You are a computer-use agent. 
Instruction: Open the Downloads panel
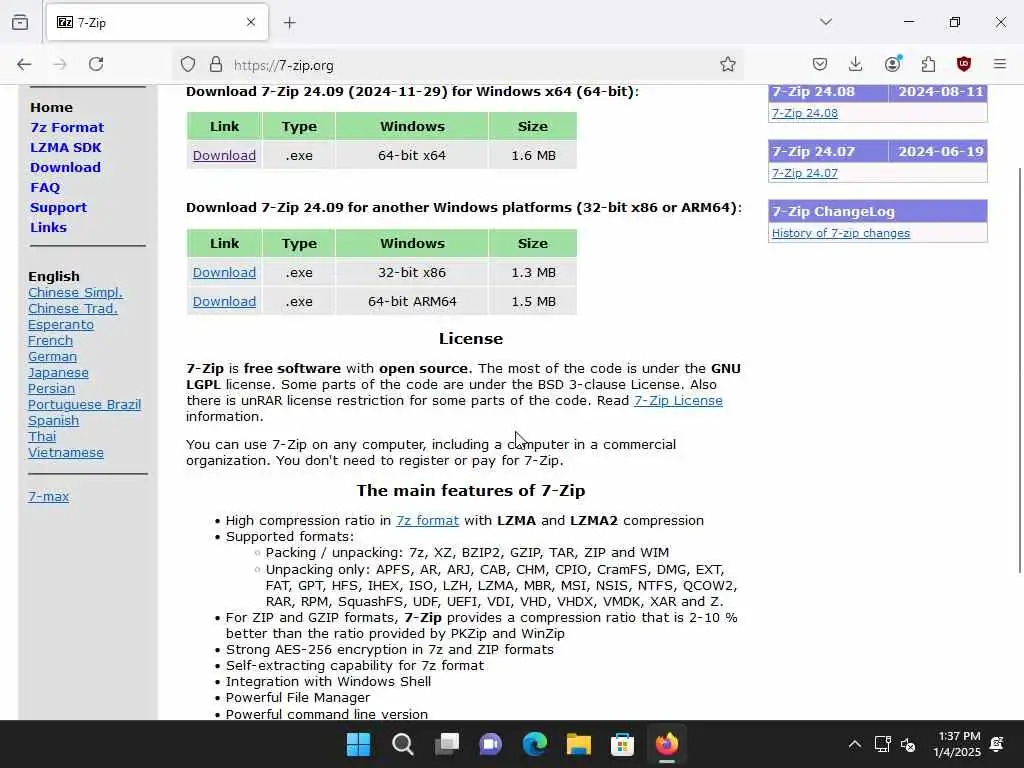(x=856, y=64)
